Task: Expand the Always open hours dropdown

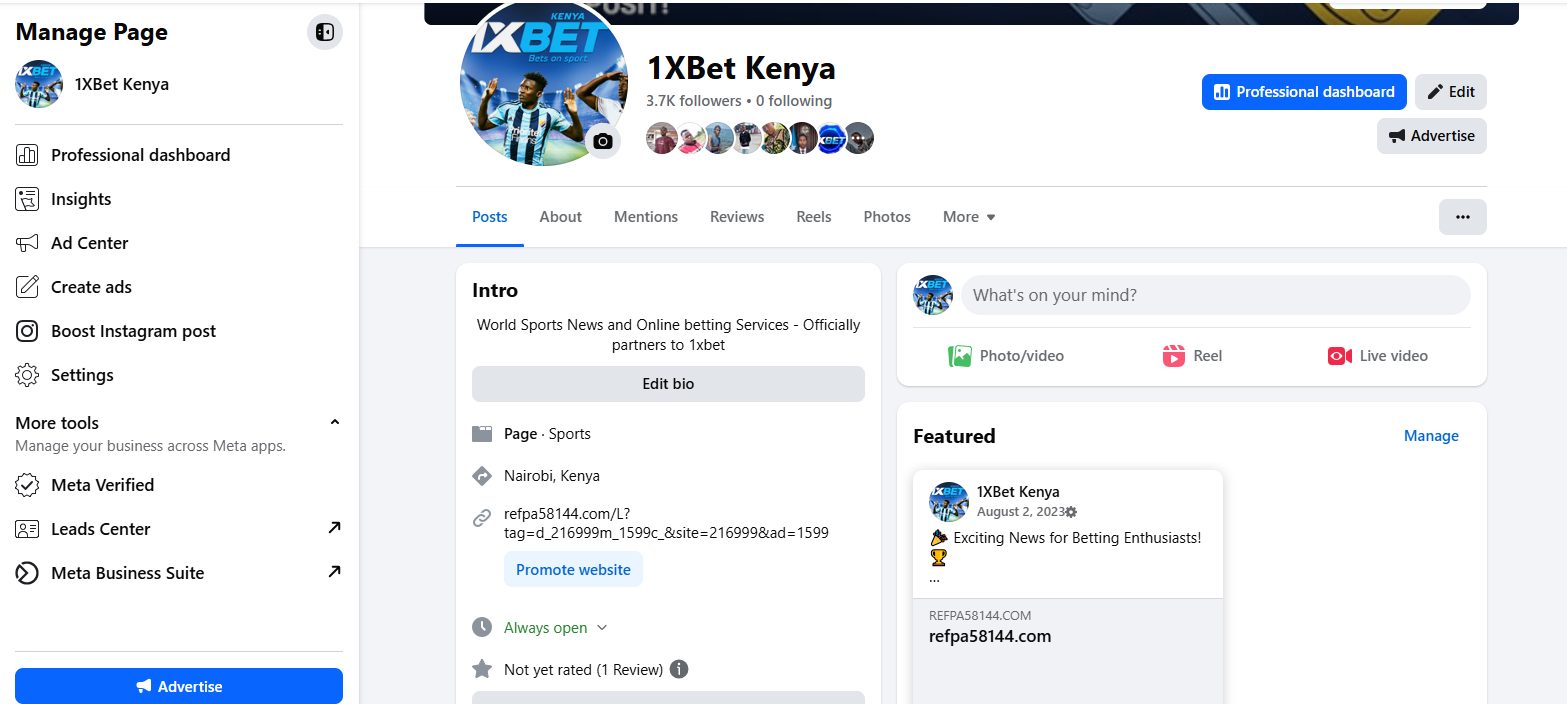Action: tap(602, 628)
